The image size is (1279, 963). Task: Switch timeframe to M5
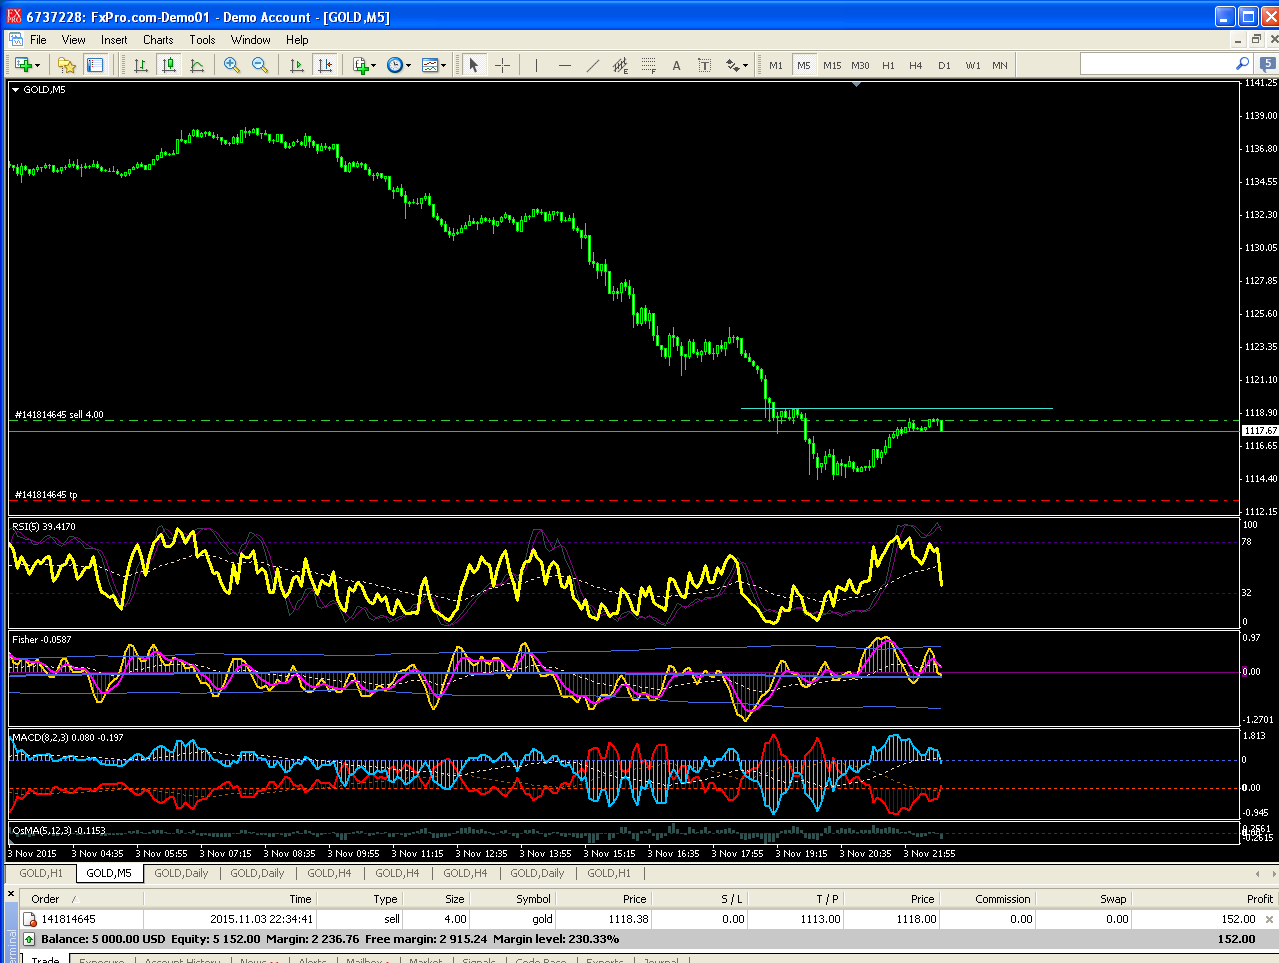[x=804, y=65]
